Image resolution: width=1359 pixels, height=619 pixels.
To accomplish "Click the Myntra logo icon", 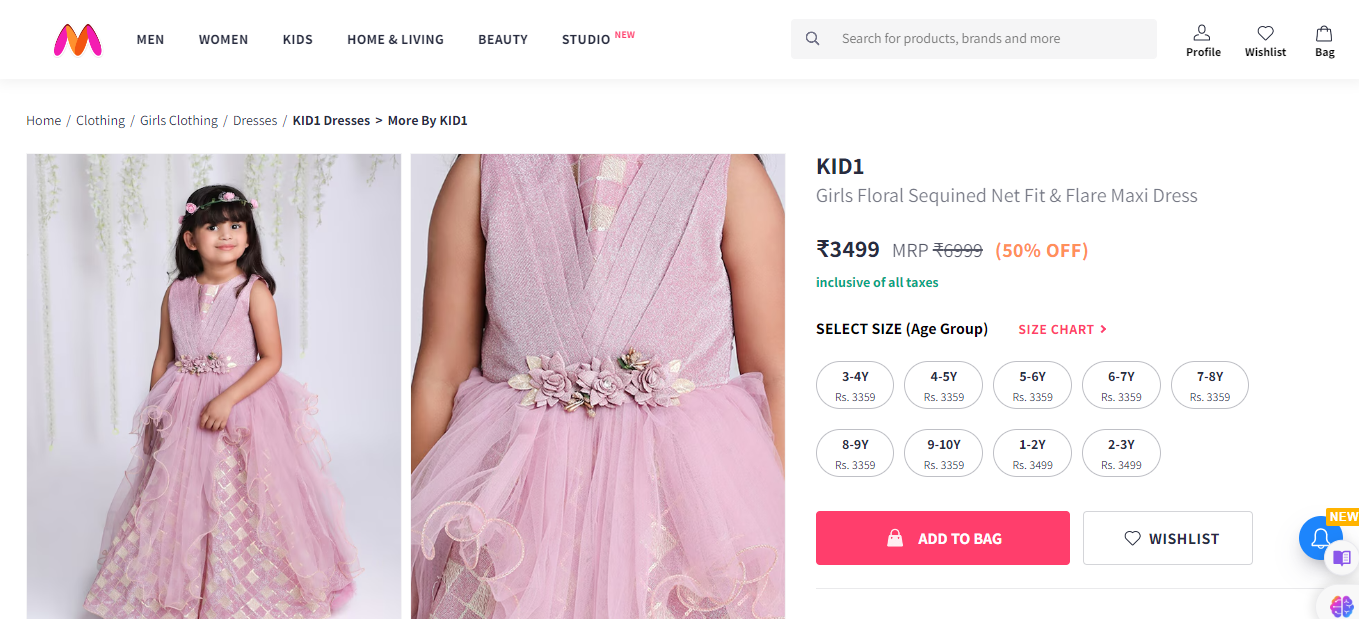I will (x=77, y=39).
